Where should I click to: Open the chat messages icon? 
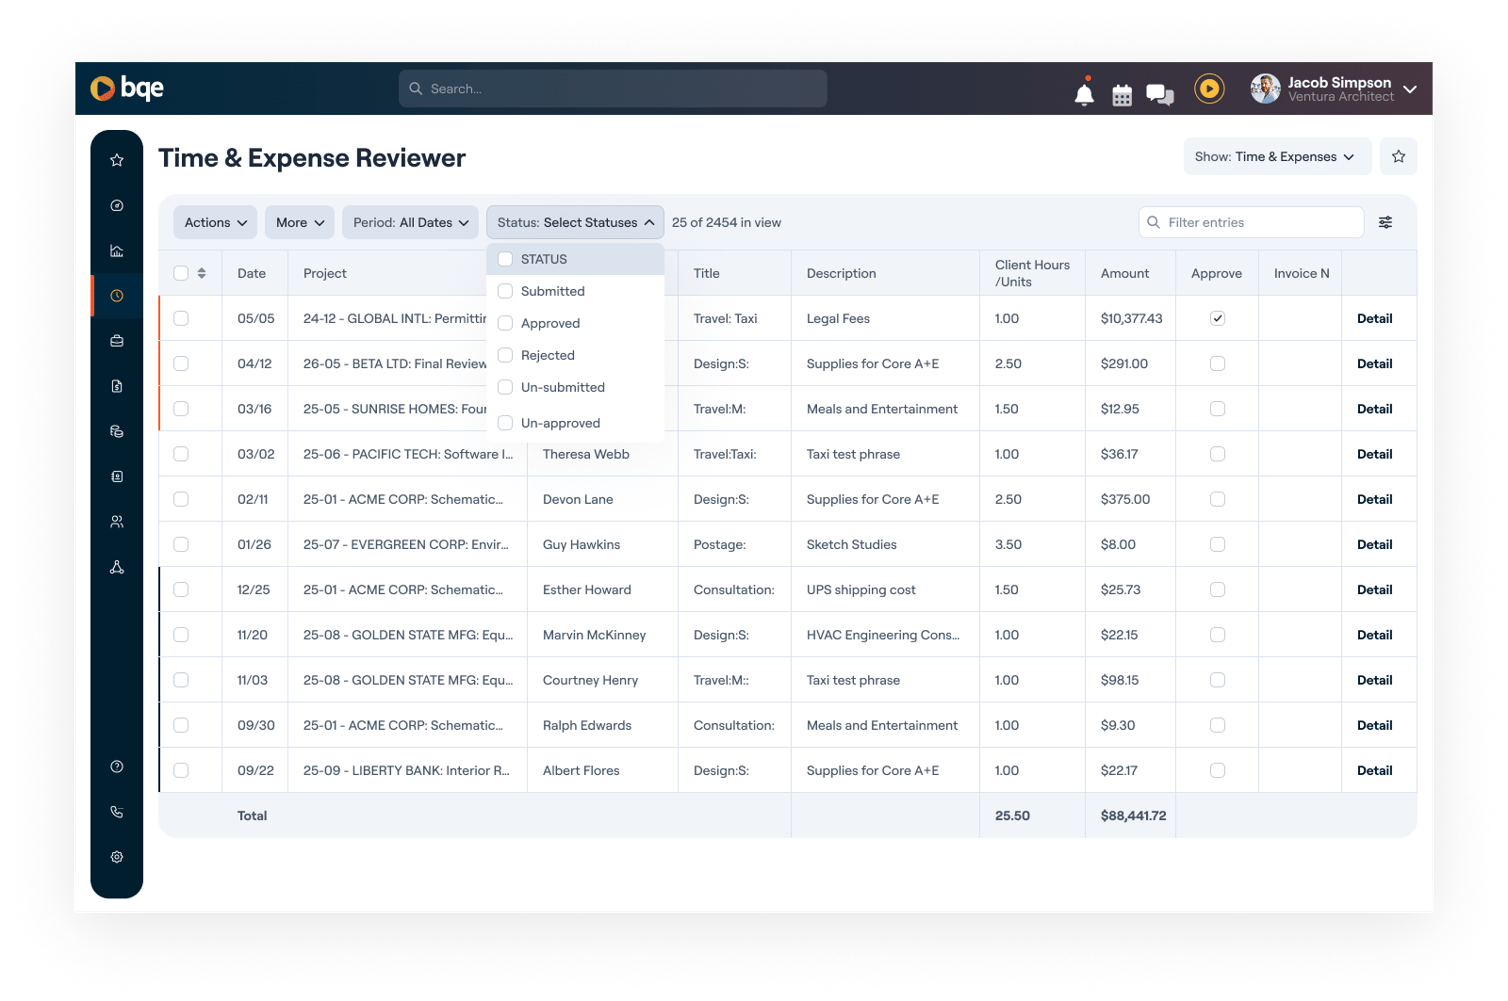point(1159,93)
